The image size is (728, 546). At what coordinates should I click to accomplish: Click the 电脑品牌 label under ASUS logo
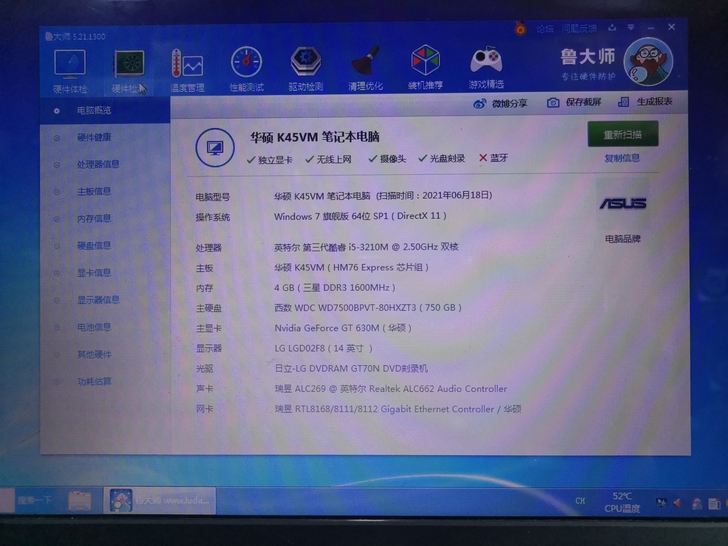[623, 239]
